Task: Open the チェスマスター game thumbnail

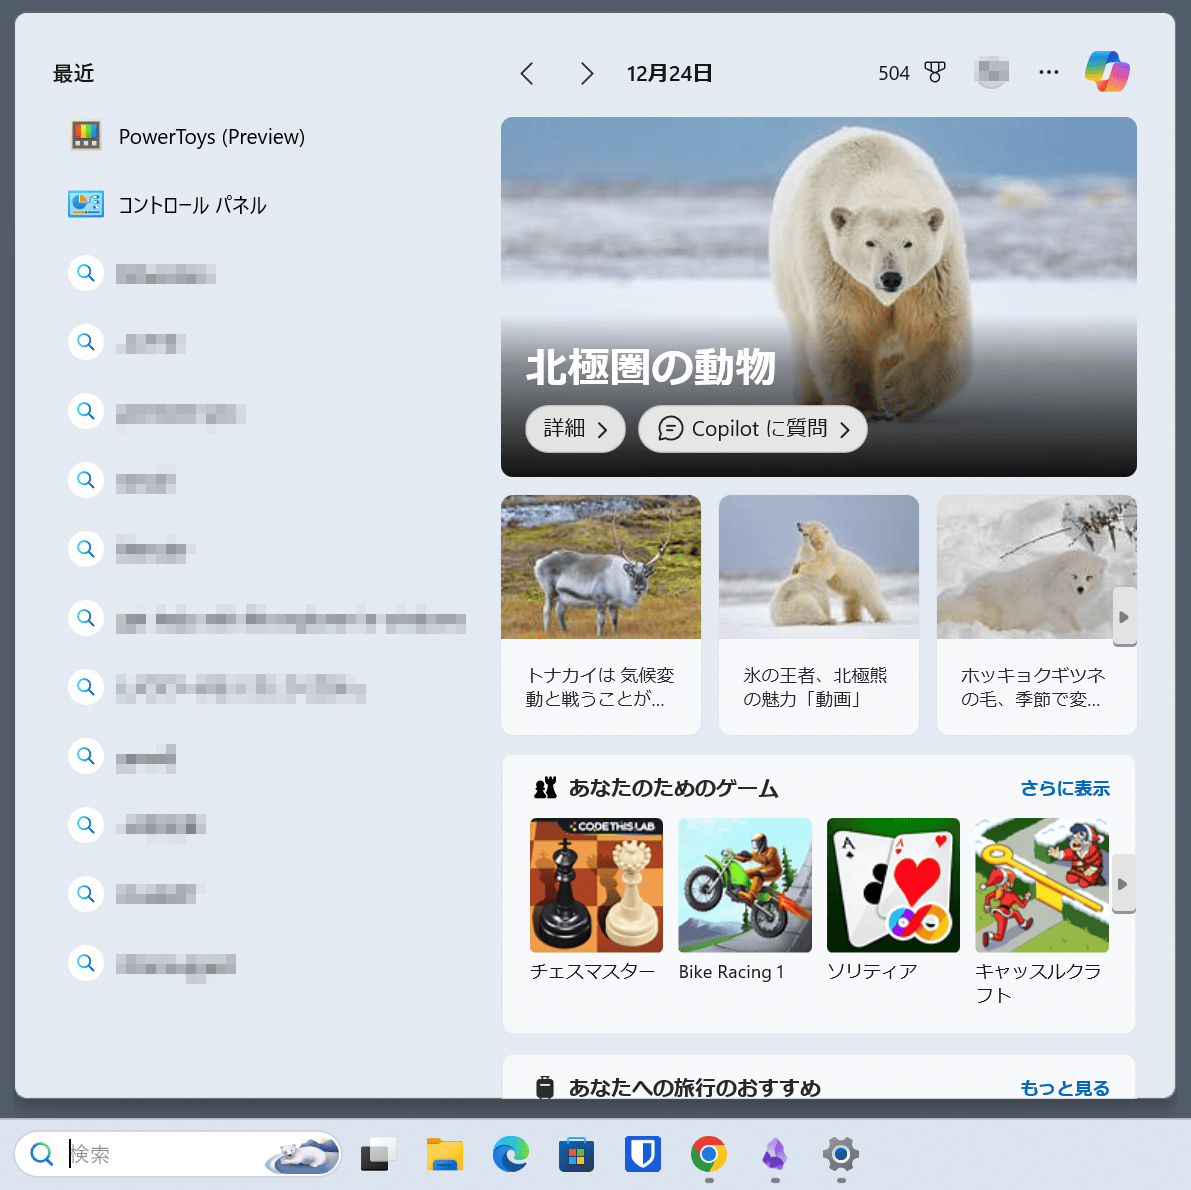Action: point(596,885)
